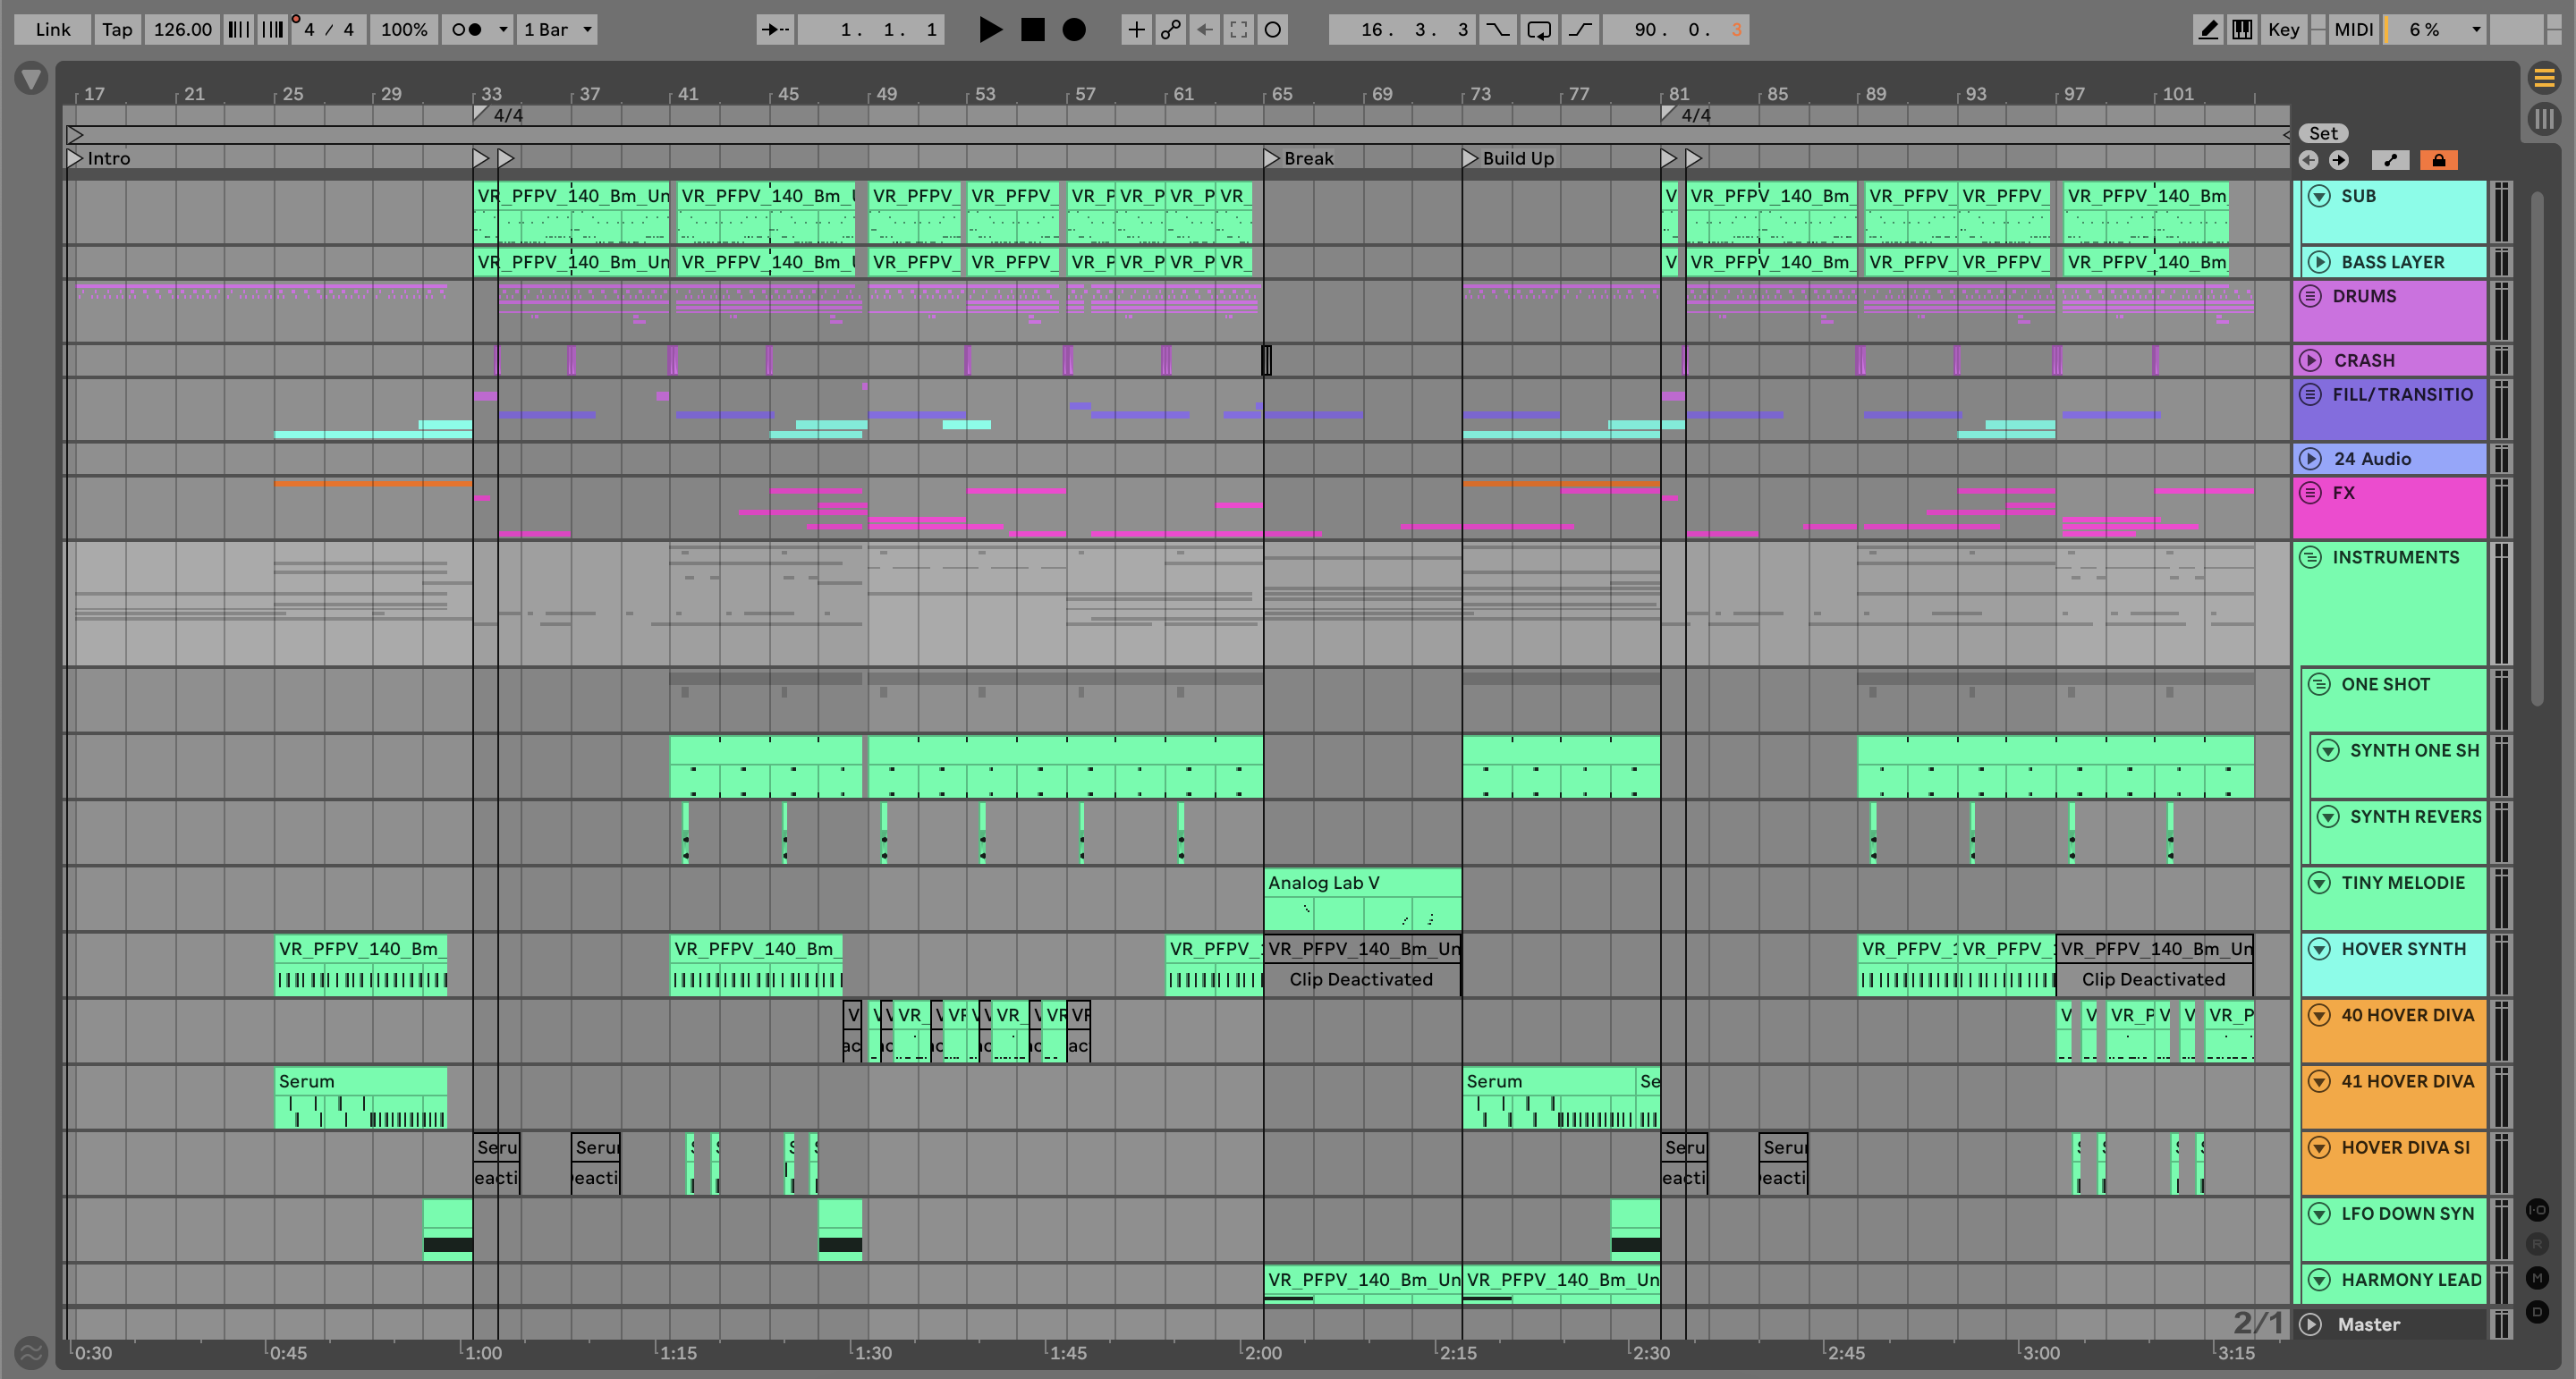Toggle the orange Lock Envelopes button

(2438, 160)
